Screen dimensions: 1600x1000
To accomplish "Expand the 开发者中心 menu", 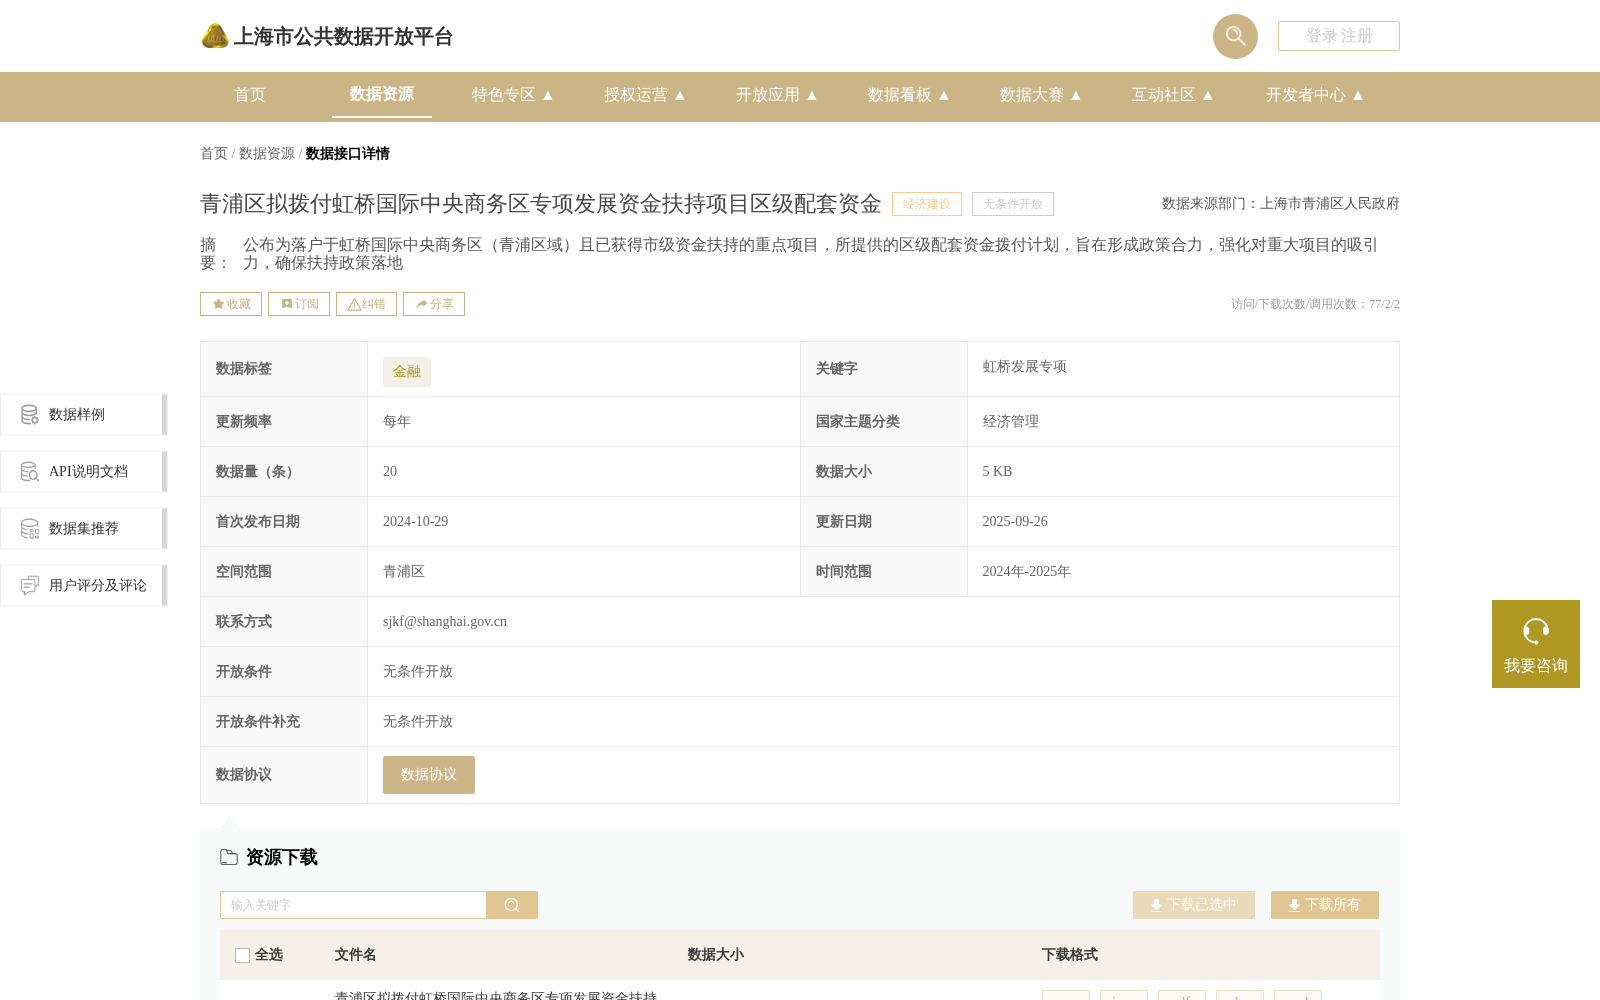I will [1314, 95].
